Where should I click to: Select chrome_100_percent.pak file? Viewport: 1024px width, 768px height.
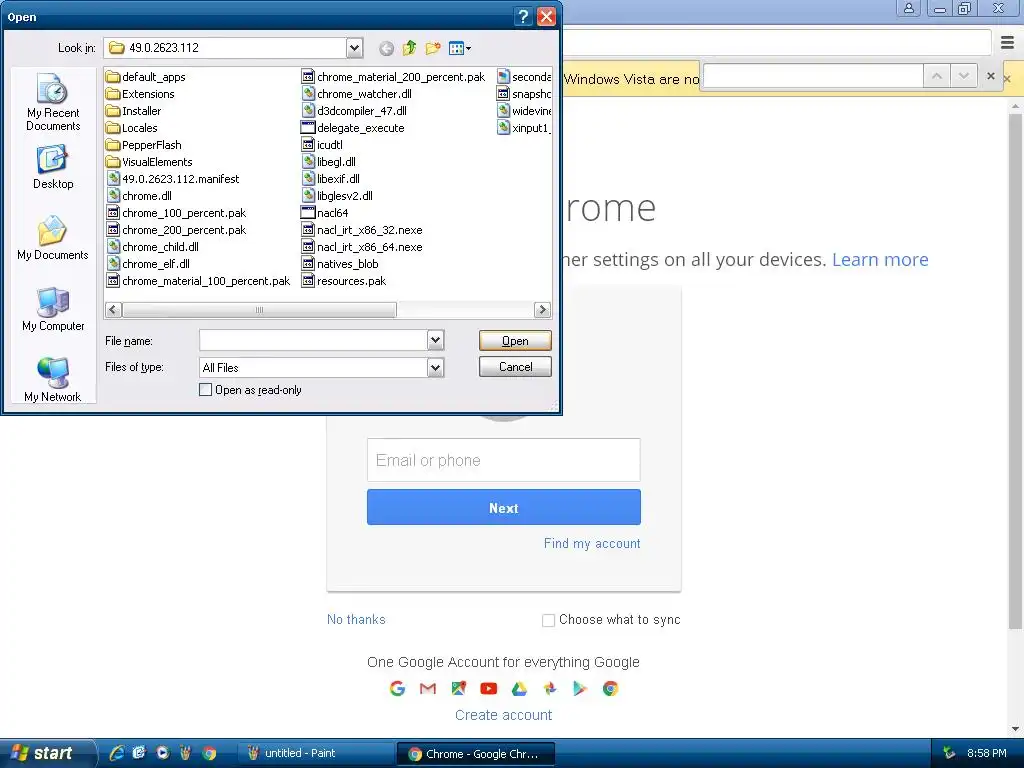pos(176,213)
